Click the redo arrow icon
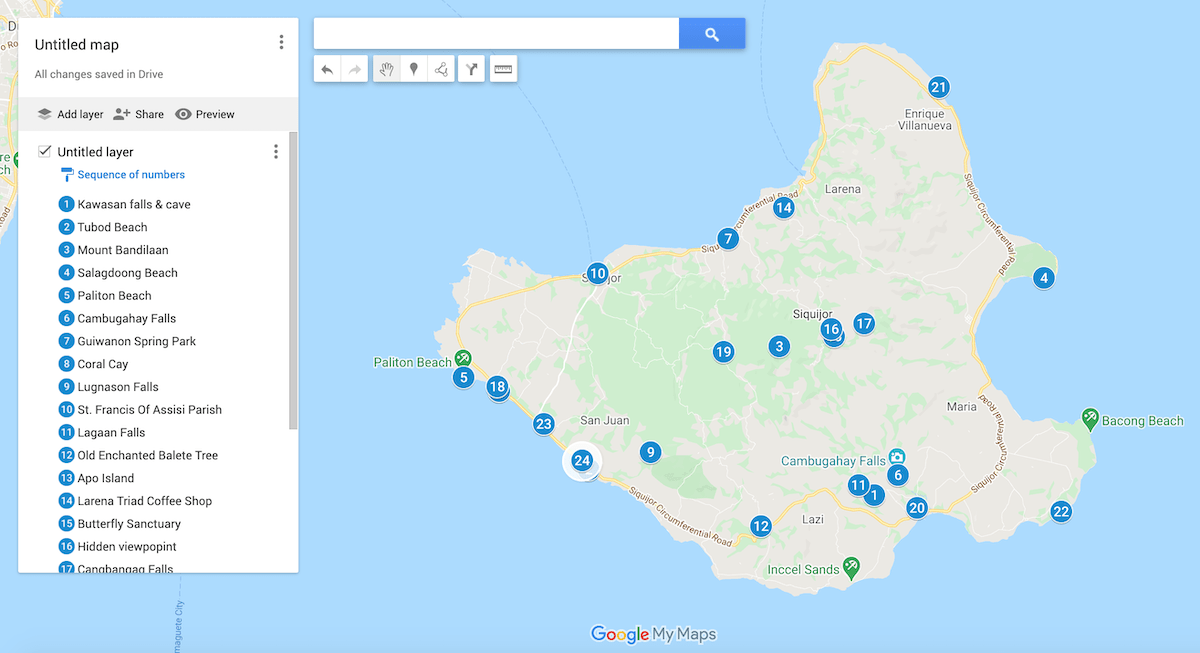1200x653 pixels. click(355, 69)
